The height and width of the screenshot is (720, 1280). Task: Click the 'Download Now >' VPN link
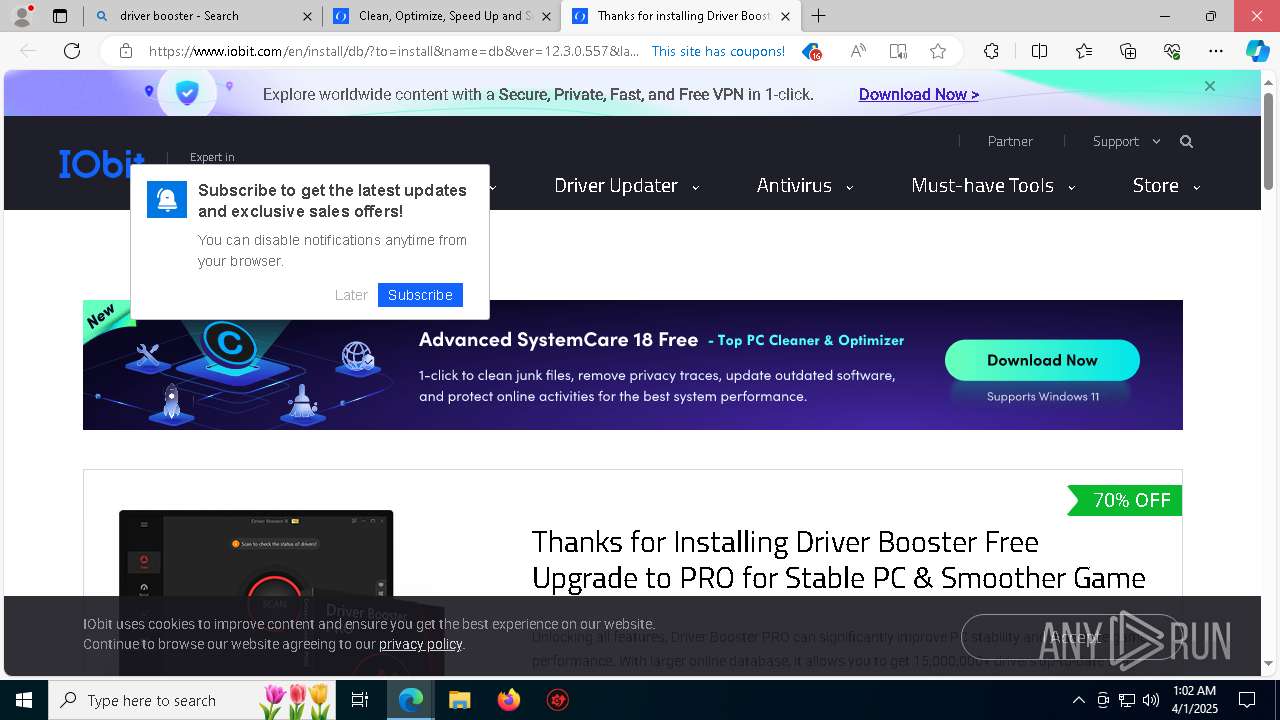[x=919, y=94]
